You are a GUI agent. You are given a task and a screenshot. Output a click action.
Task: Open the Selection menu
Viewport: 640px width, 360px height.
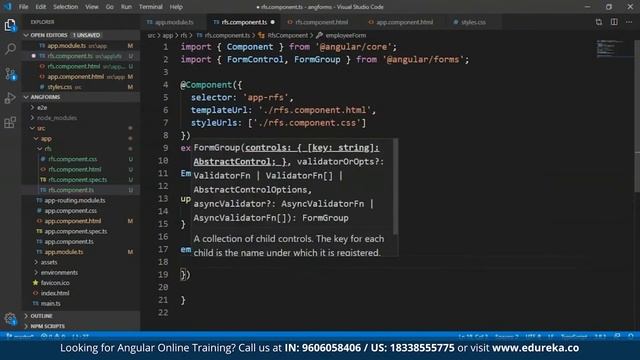[x=65, y=7]
